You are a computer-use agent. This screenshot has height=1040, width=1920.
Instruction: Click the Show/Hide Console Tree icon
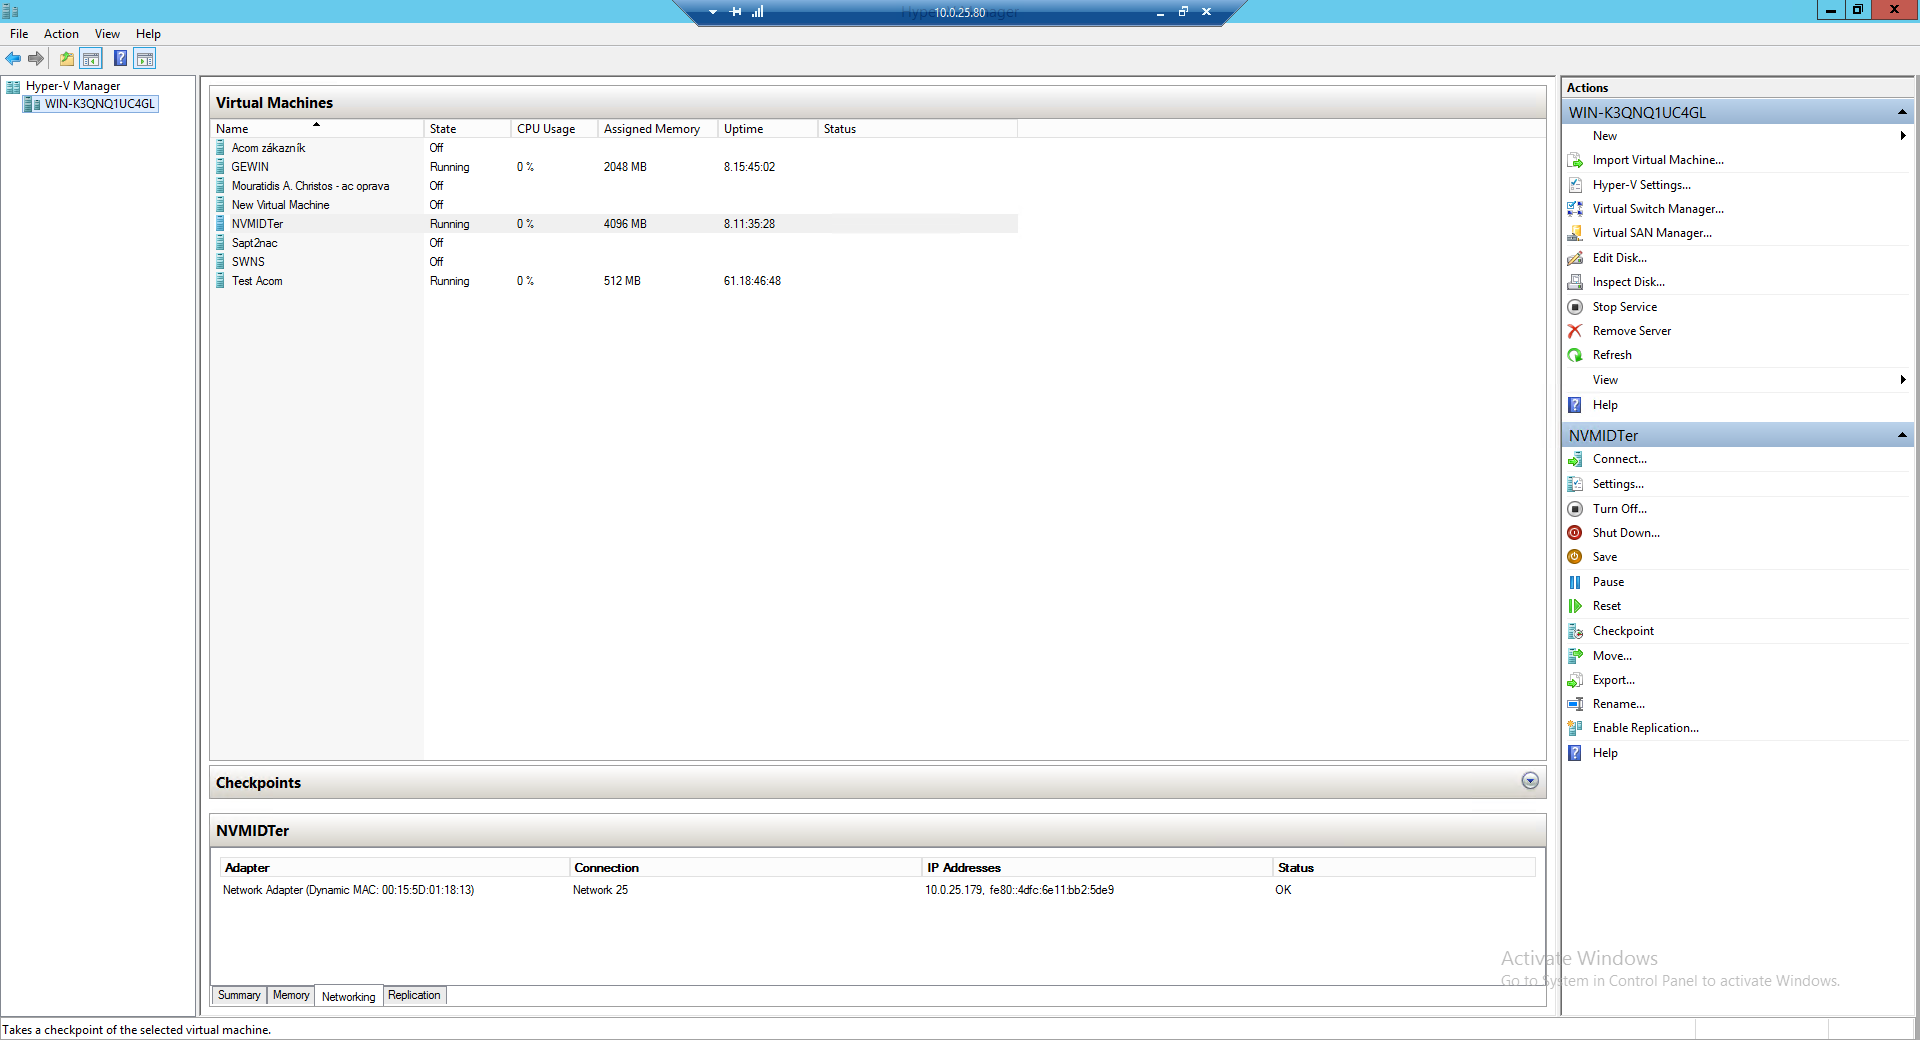tap(91, 59)
